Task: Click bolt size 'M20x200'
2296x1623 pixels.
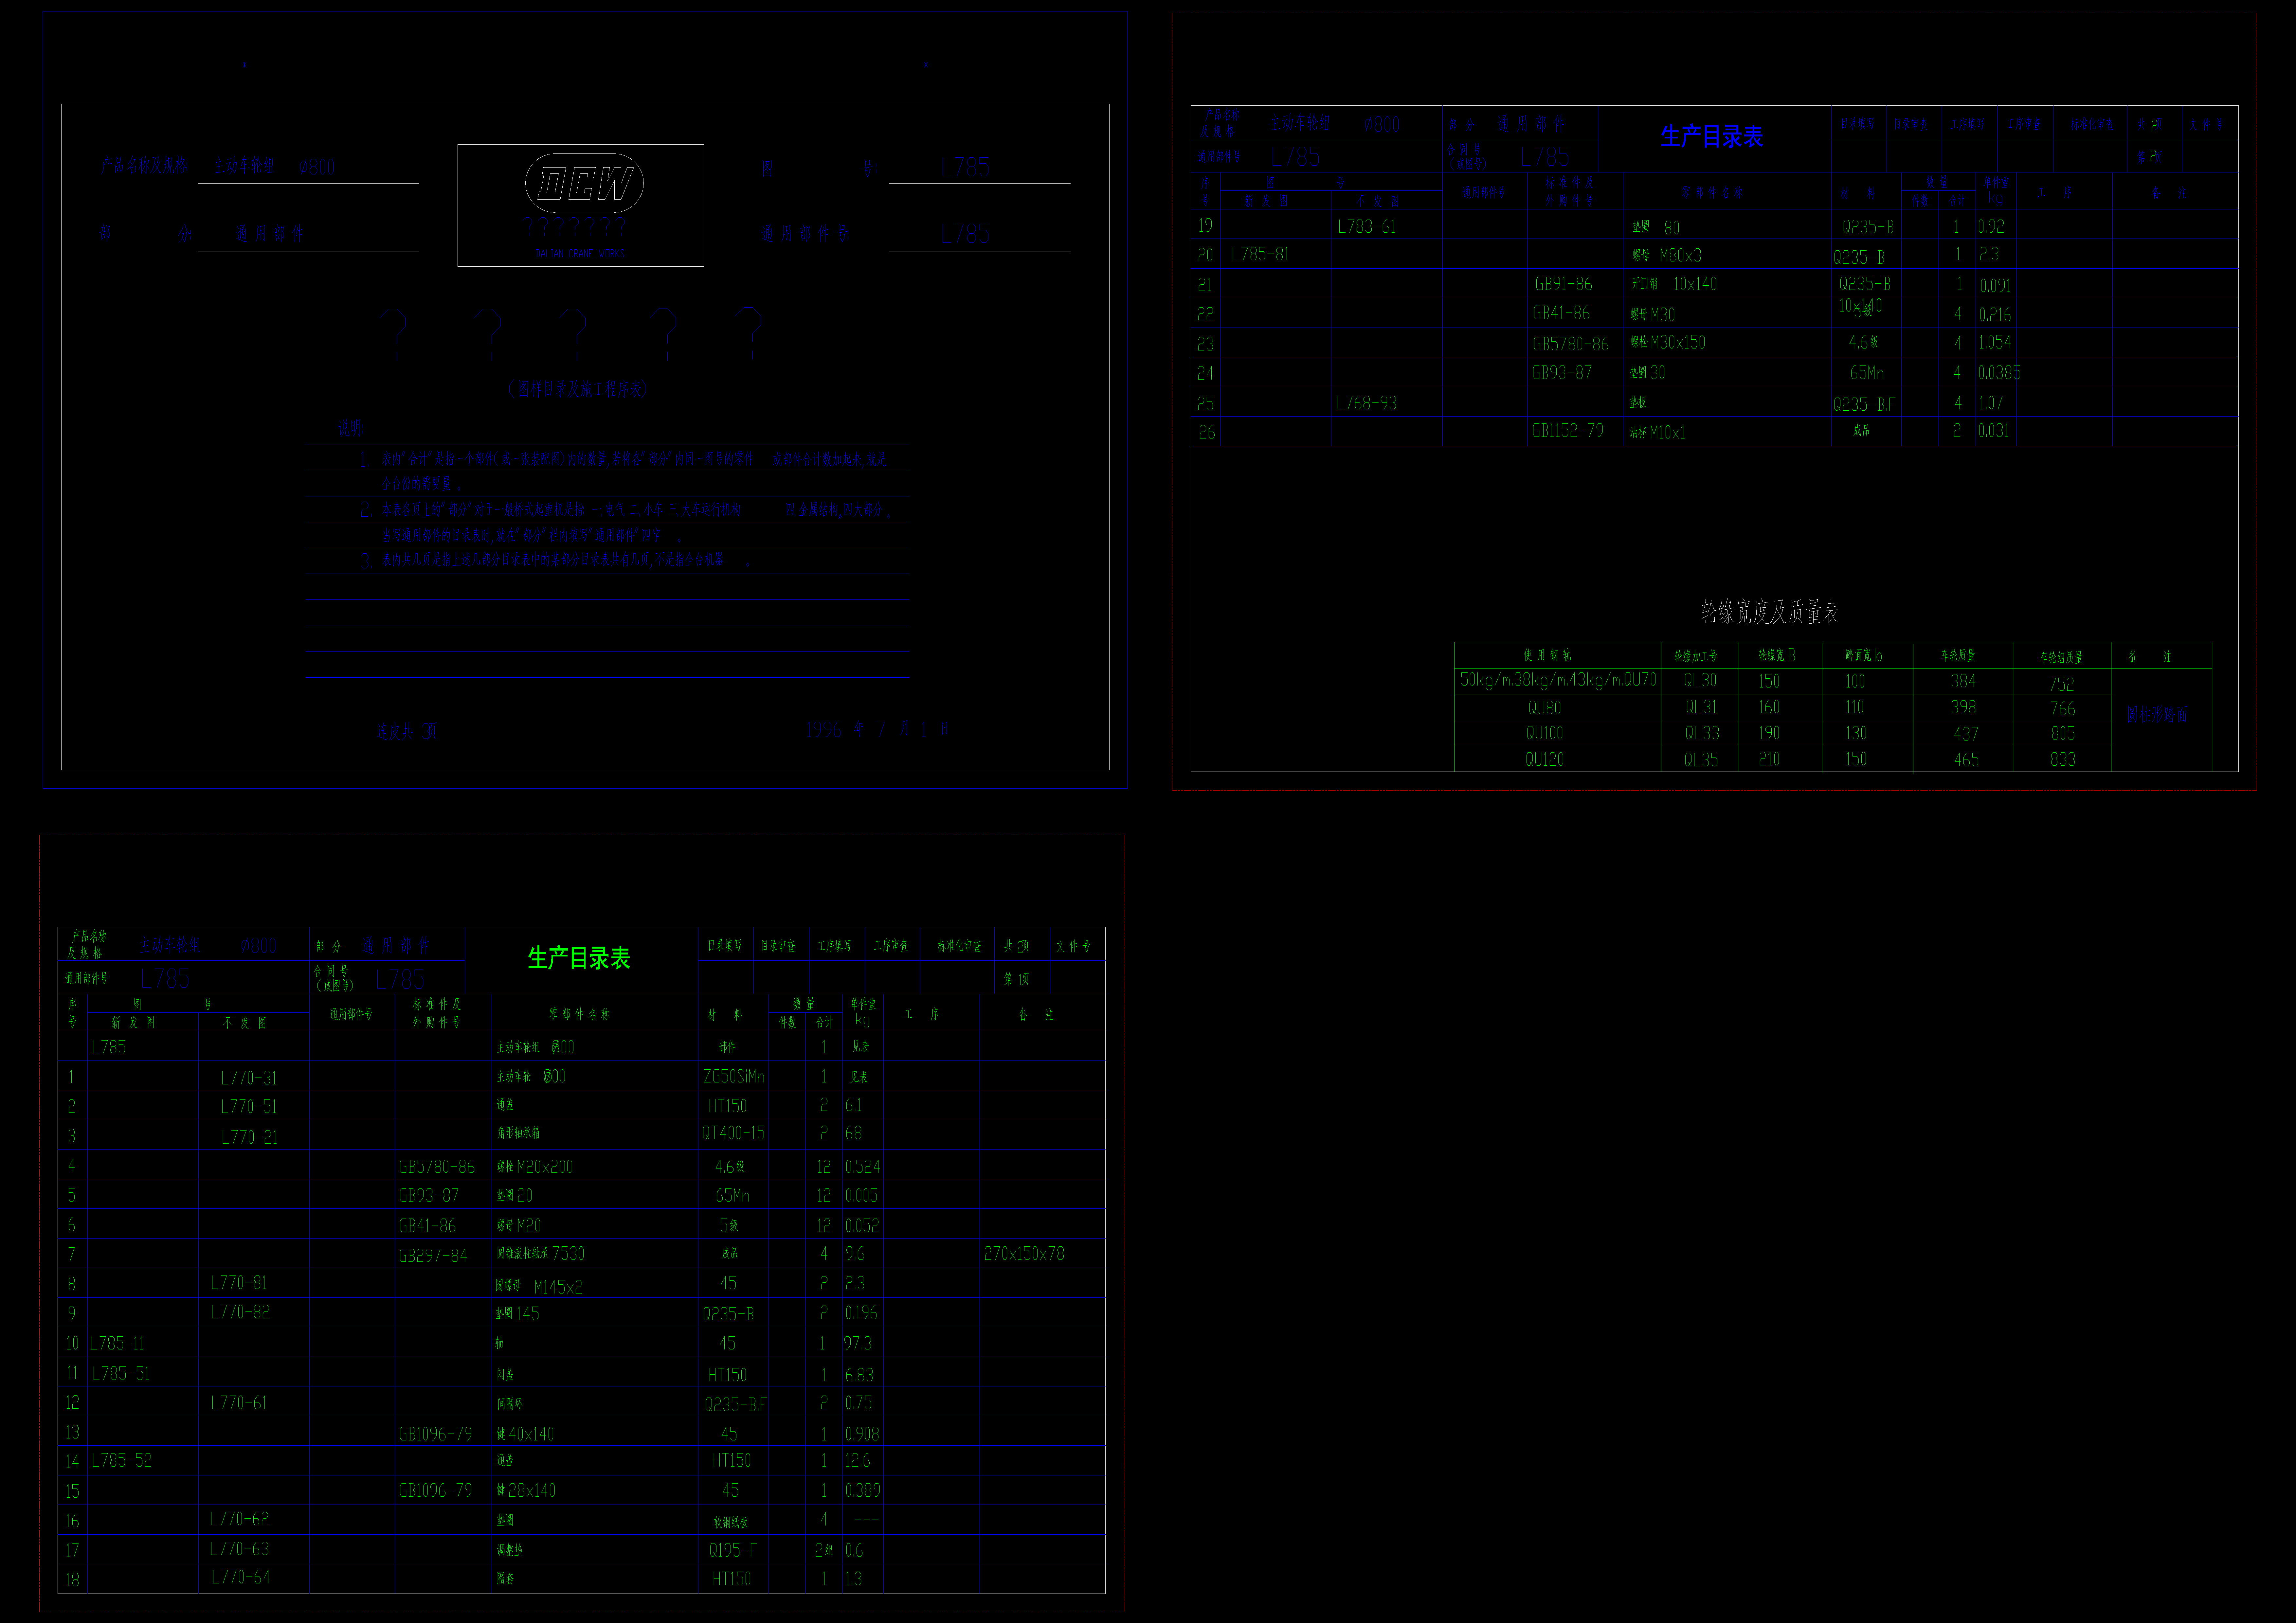Action: pos(545,1167)
